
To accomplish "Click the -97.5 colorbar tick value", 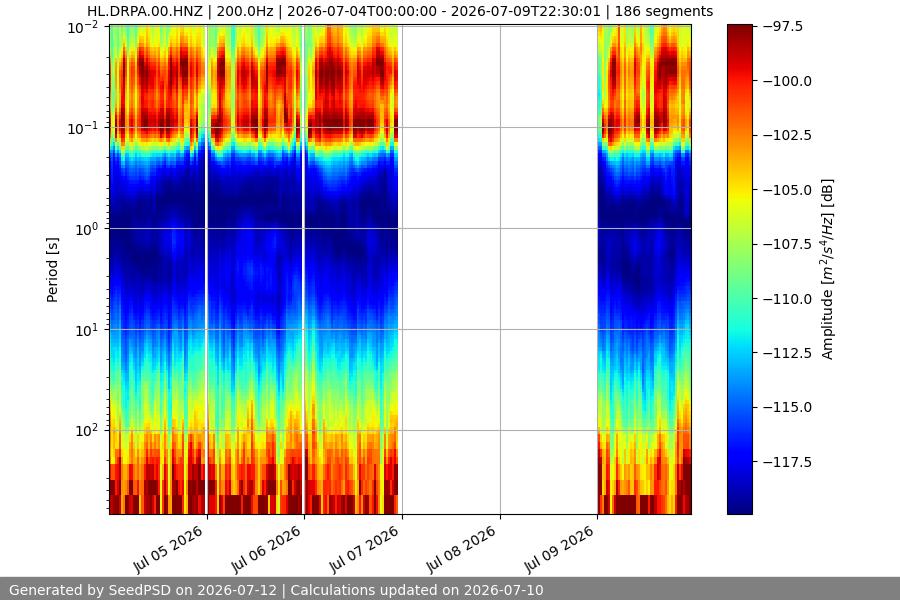I will [783, 26].
